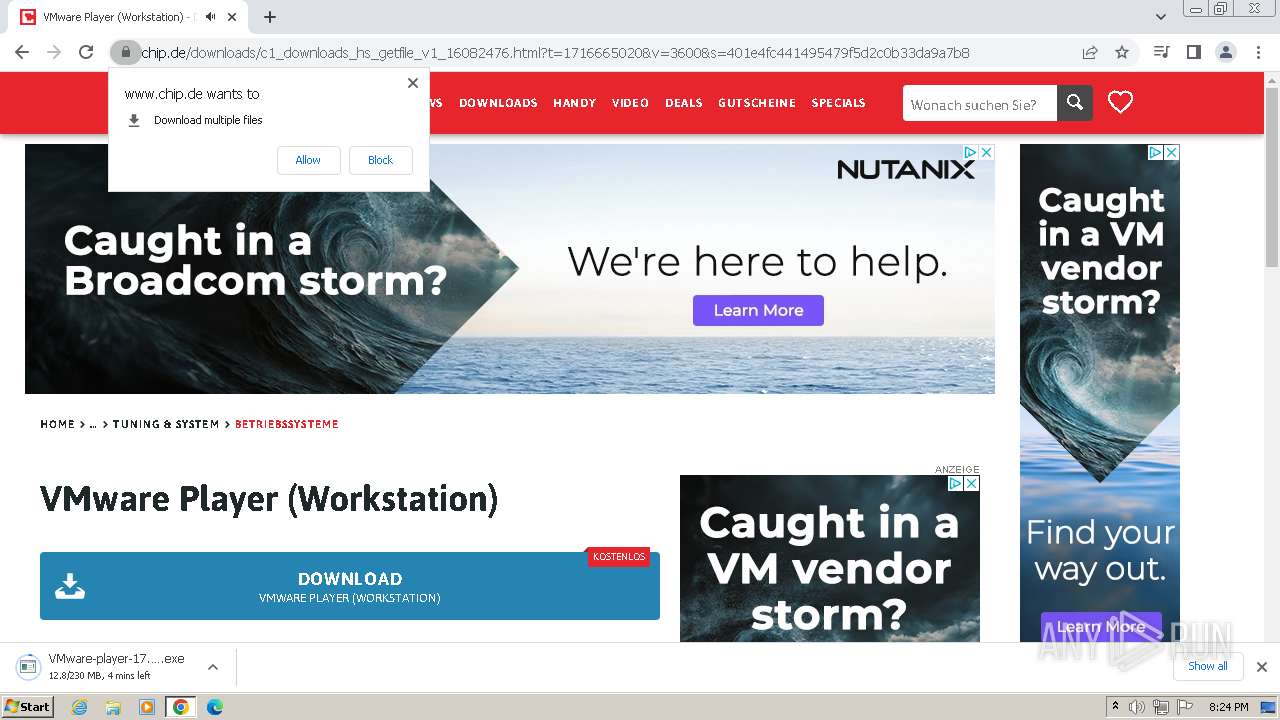Open the HANDY nav menu
This screenshot has width=1280, height=720.
coord(574,103)
